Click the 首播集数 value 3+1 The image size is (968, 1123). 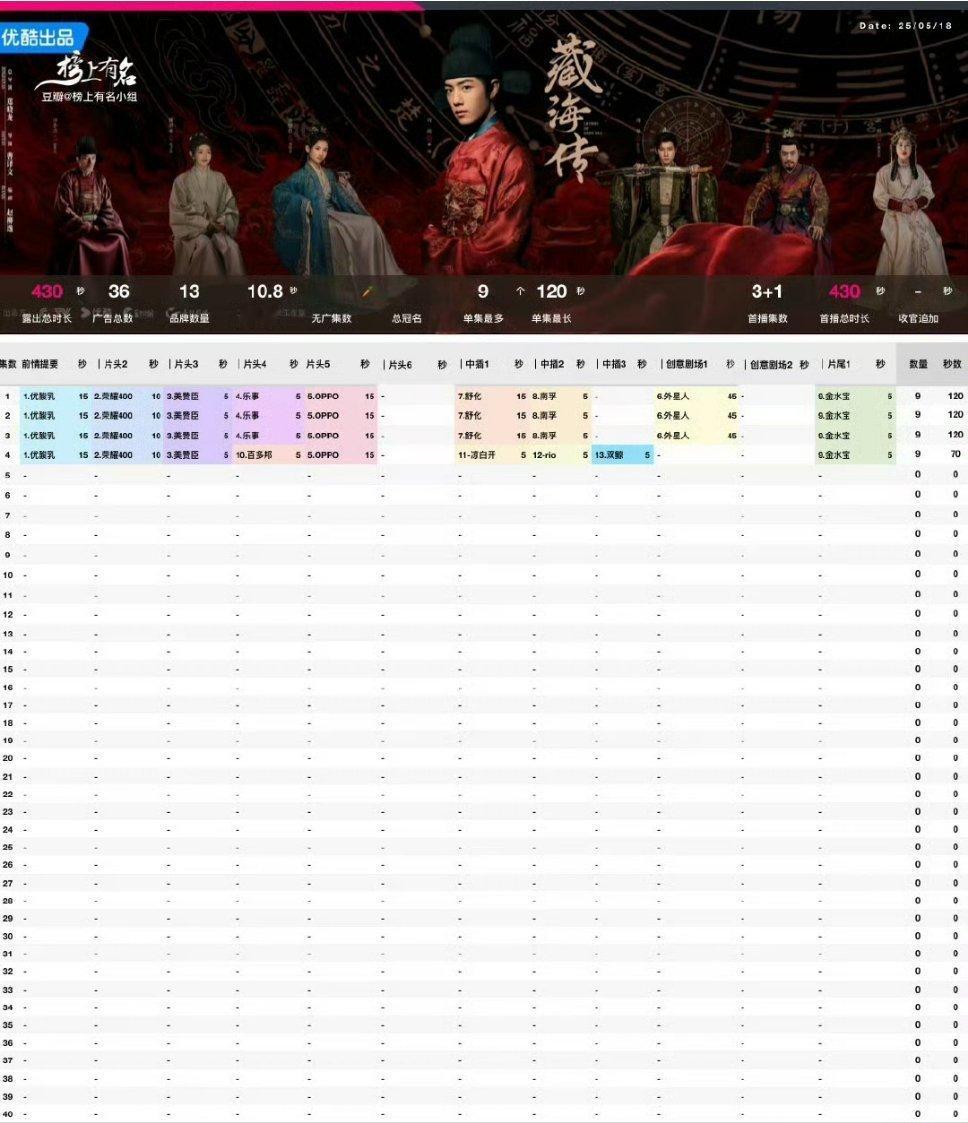click(767, 291)
